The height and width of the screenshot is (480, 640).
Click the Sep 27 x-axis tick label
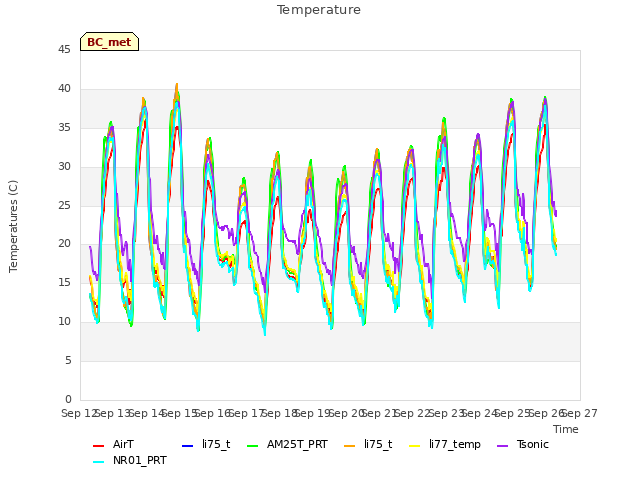click(x=580, y=413)
